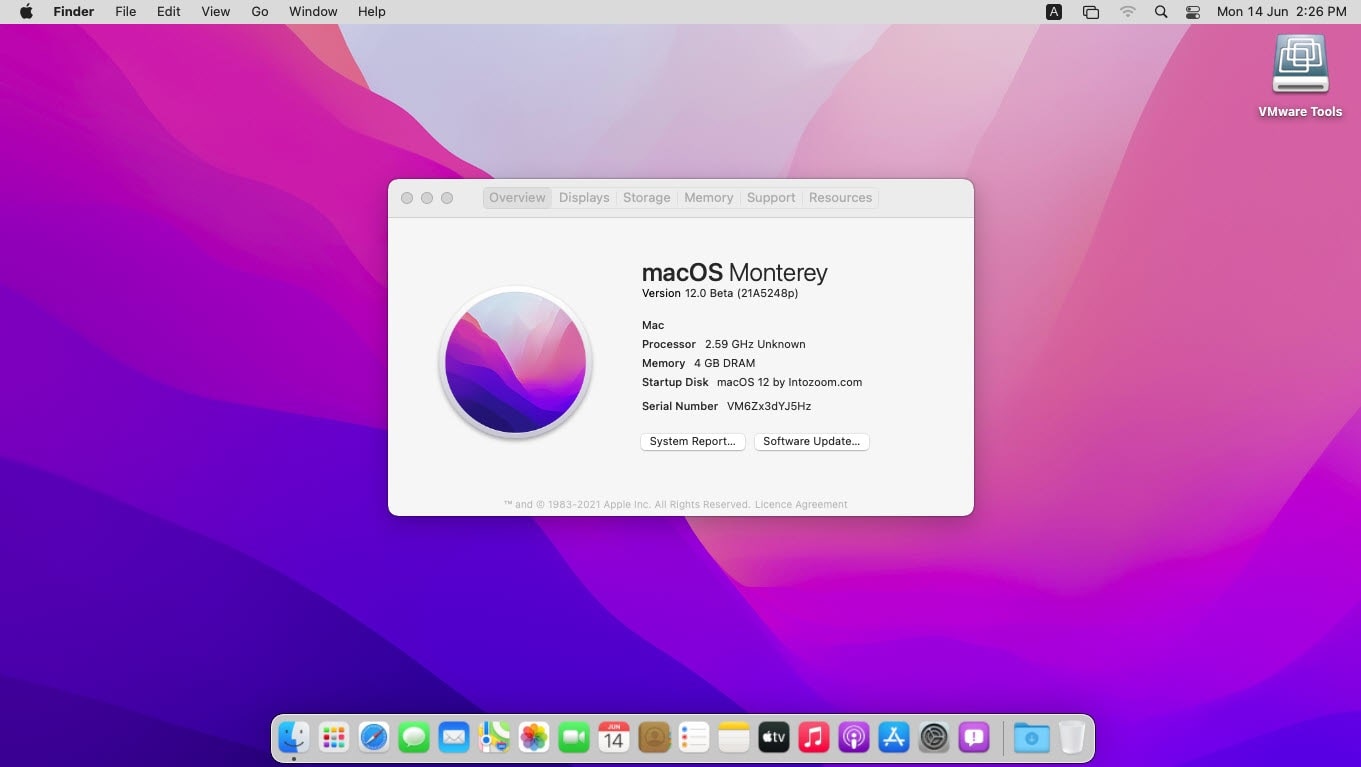Click the "macOS Monterey" heading
The height and width of the screenshot is (767, 1361).
(735, 272)
